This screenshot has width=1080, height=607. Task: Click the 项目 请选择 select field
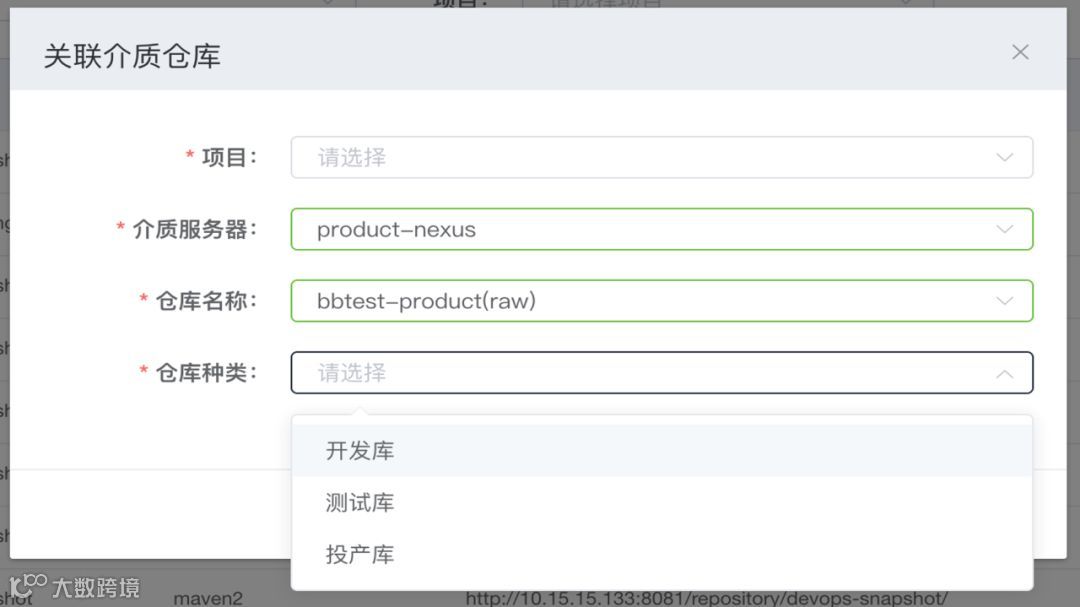[x=662, y=158]
